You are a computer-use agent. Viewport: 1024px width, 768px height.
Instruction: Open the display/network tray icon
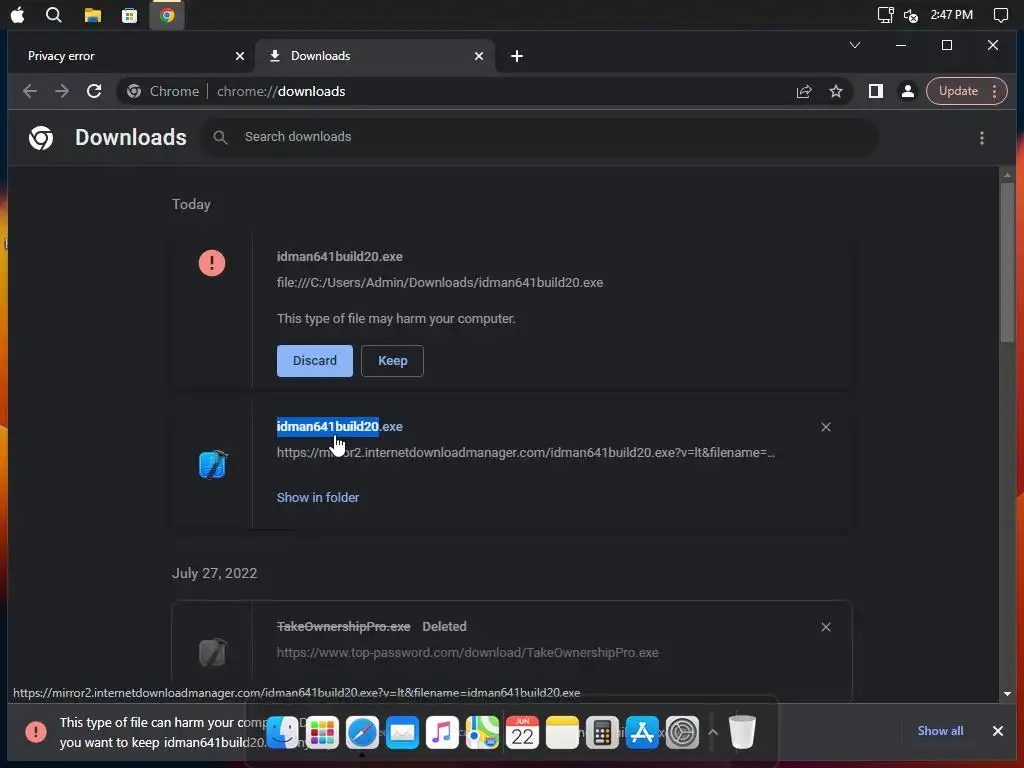885,15
